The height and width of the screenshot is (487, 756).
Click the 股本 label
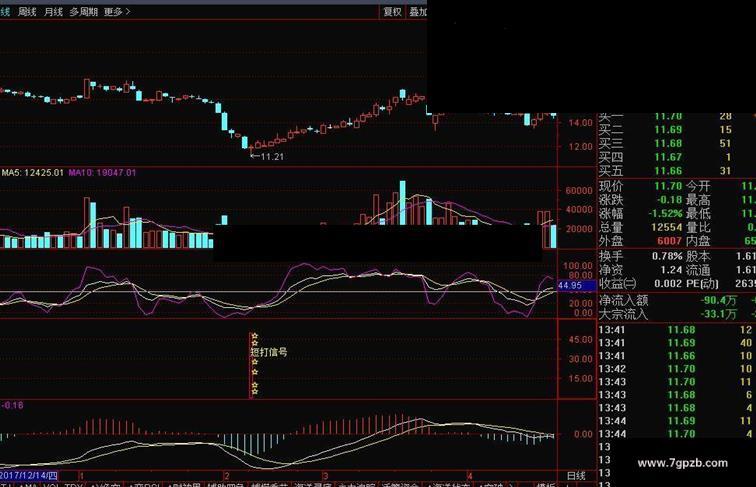point(698,256)
